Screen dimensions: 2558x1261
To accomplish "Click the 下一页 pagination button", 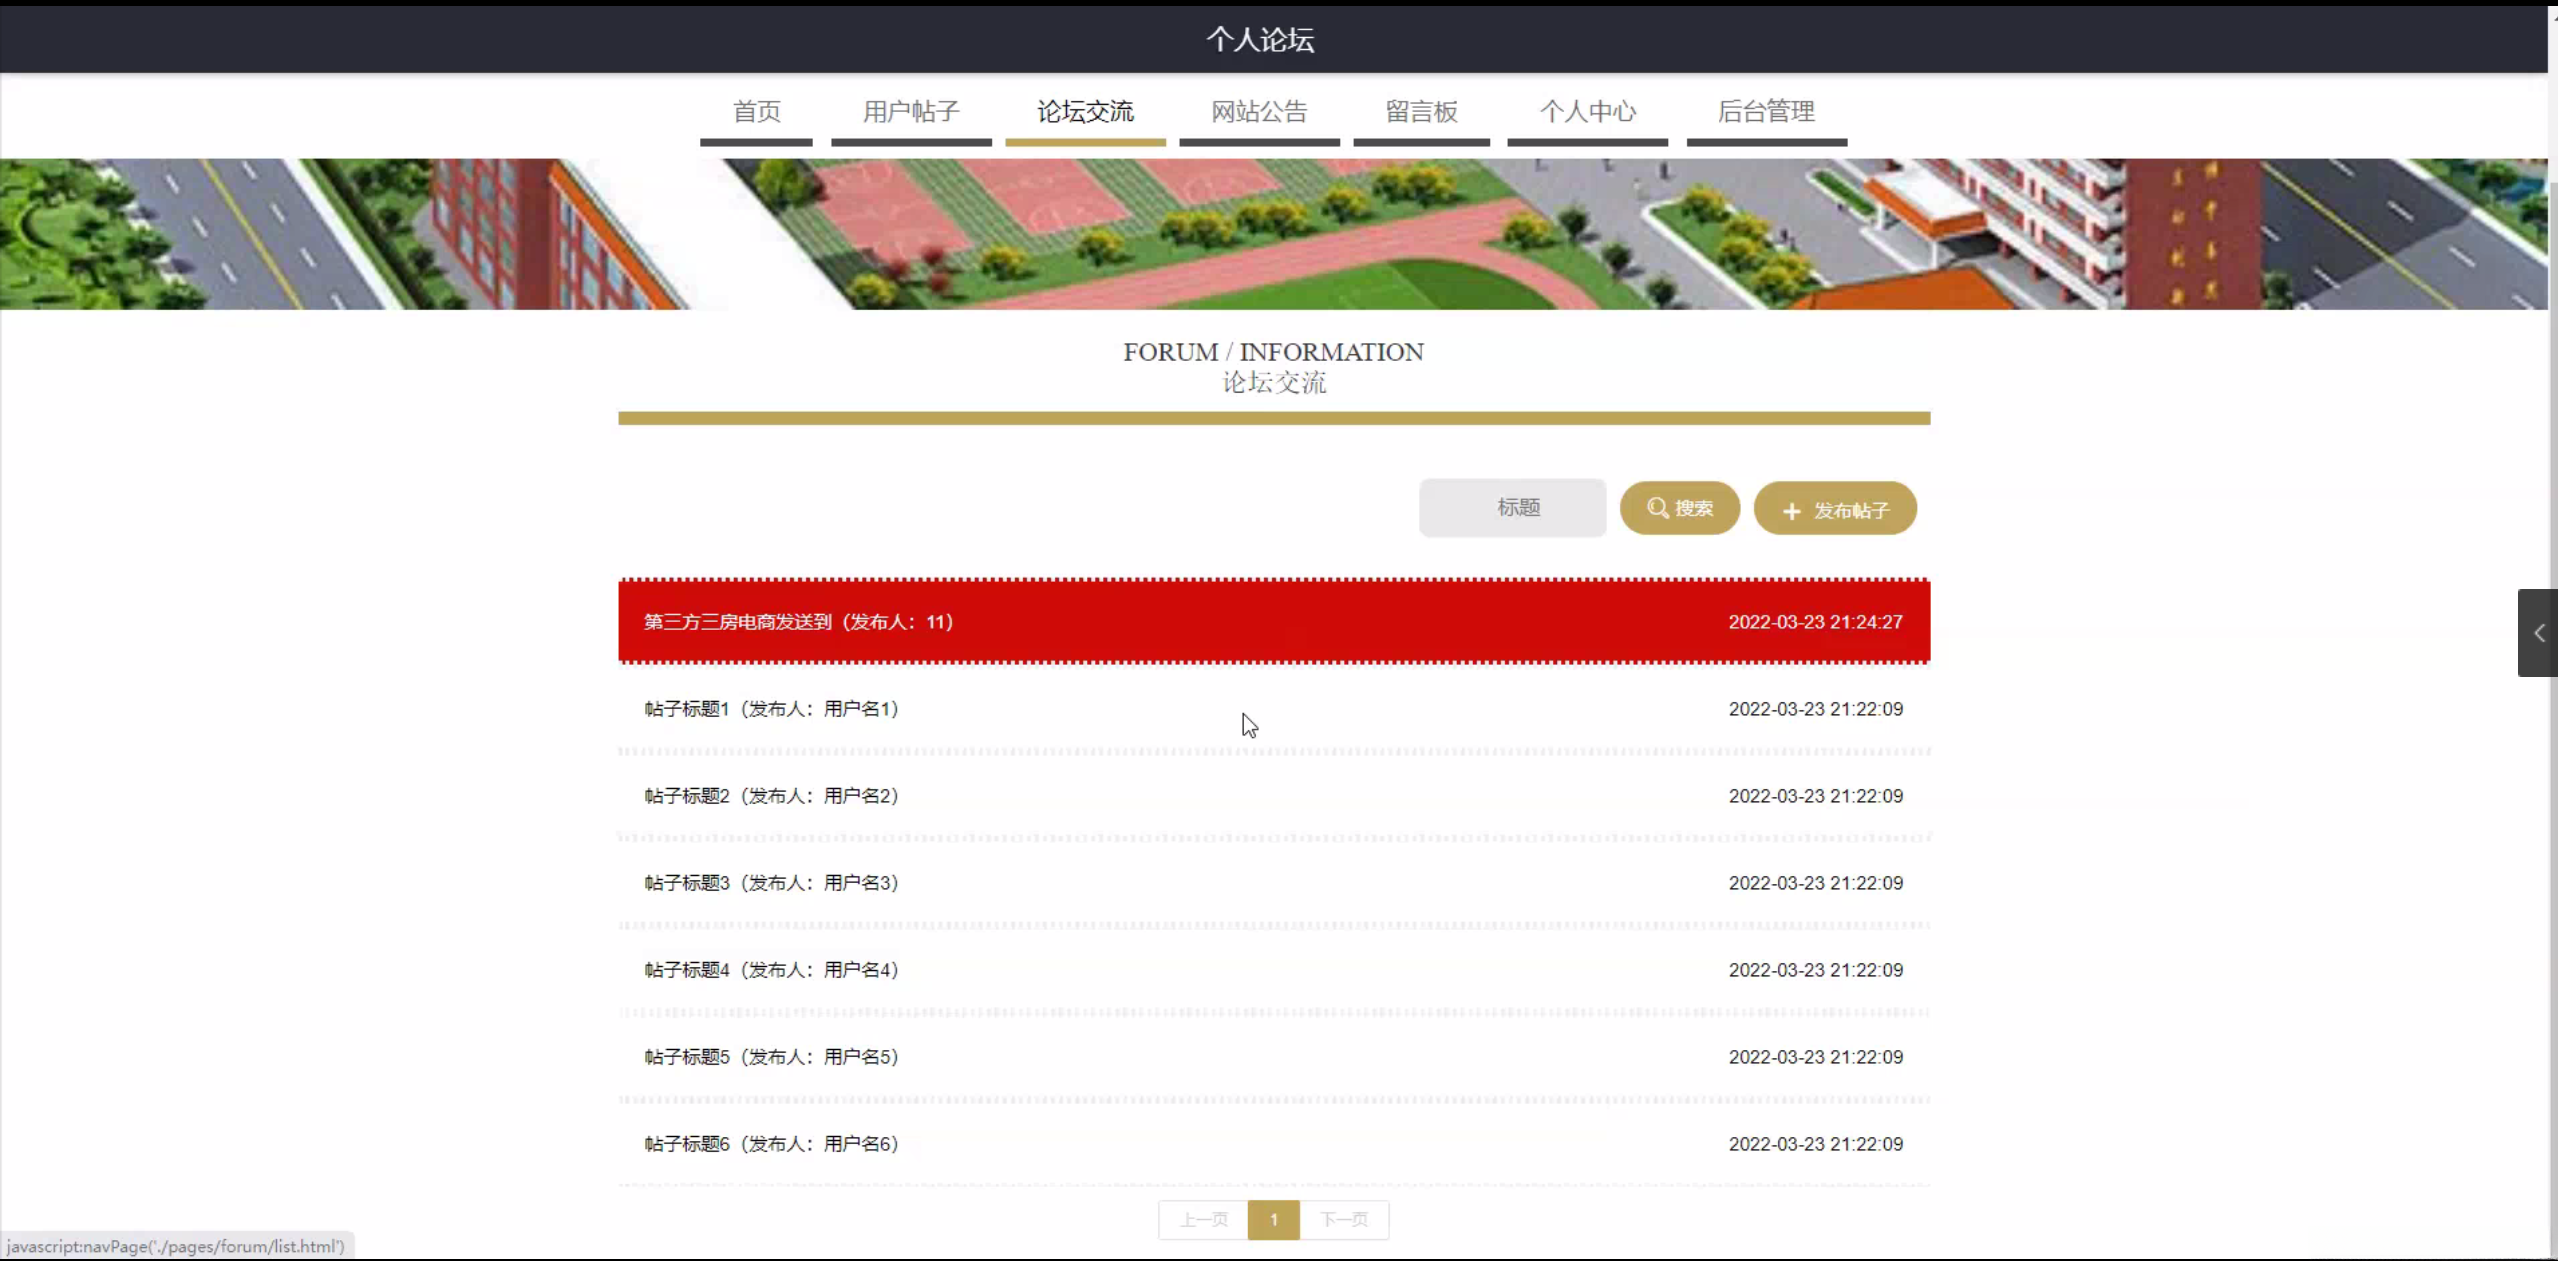I will point(1343,1220).
